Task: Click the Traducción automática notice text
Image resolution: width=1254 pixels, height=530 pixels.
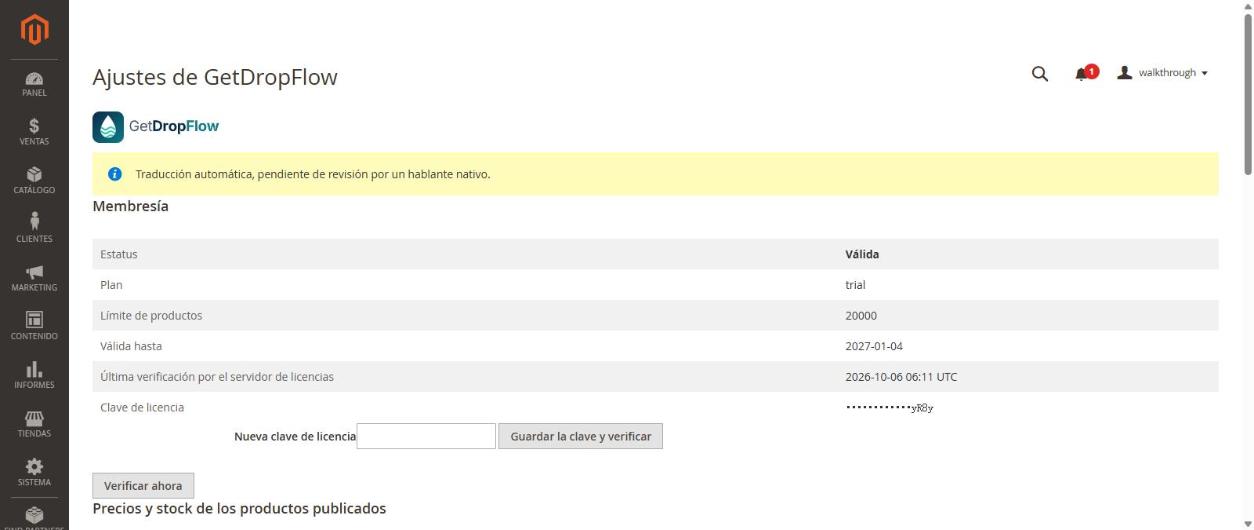Action: coord(313,175)
